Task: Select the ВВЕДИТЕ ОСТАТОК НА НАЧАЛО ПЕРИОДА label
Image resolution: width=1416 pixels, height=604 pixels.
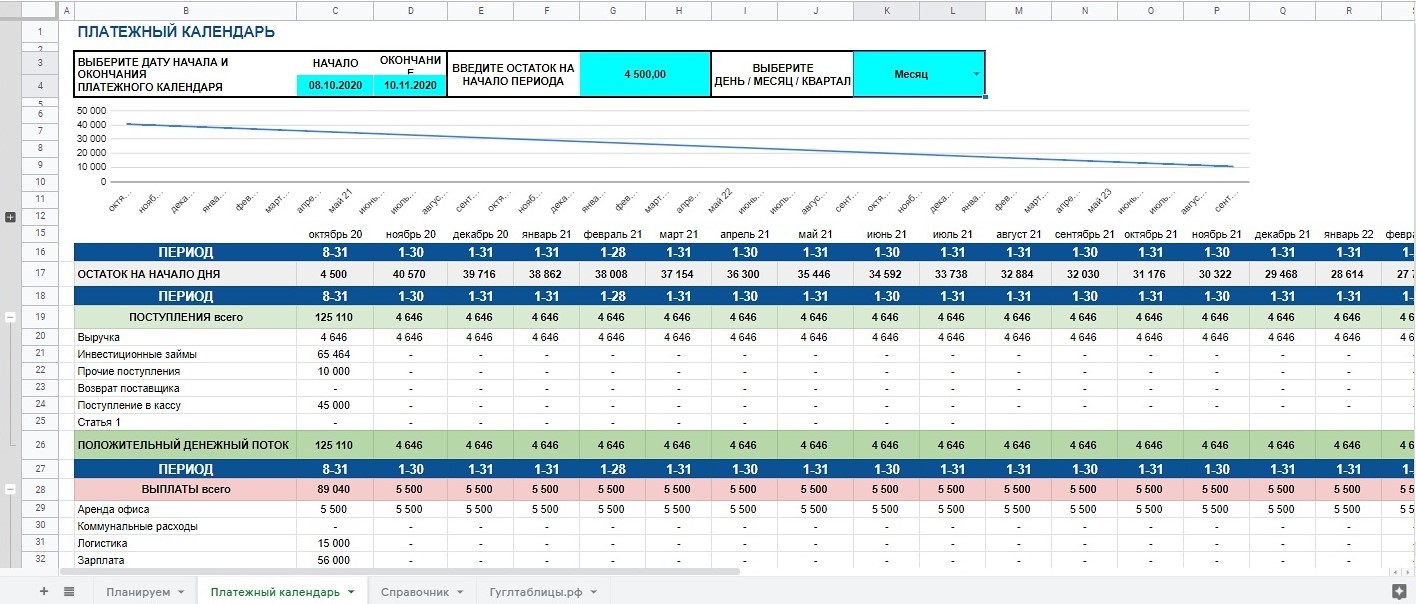Action: tap(514, 74)
